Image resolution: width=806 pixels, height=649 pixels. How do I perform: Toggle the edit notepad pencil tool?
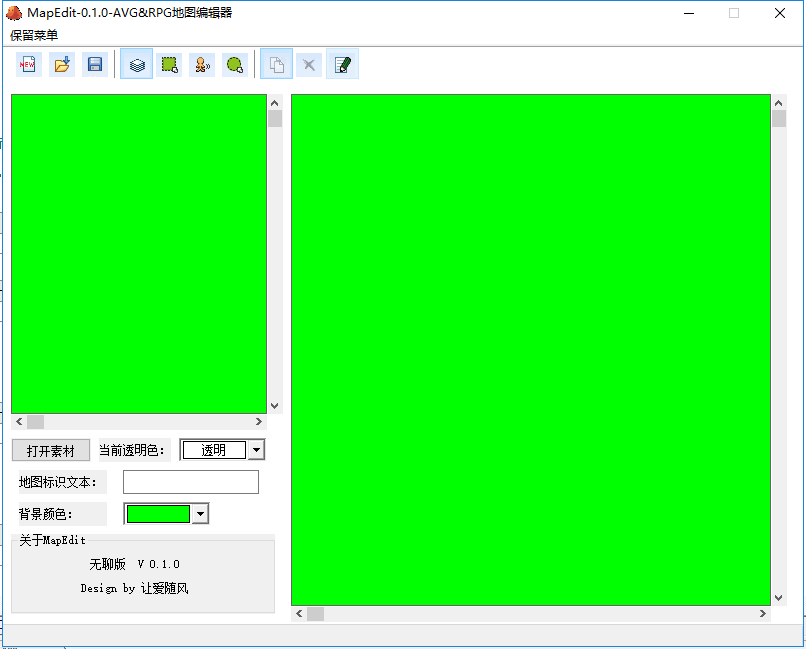(342, 65)
